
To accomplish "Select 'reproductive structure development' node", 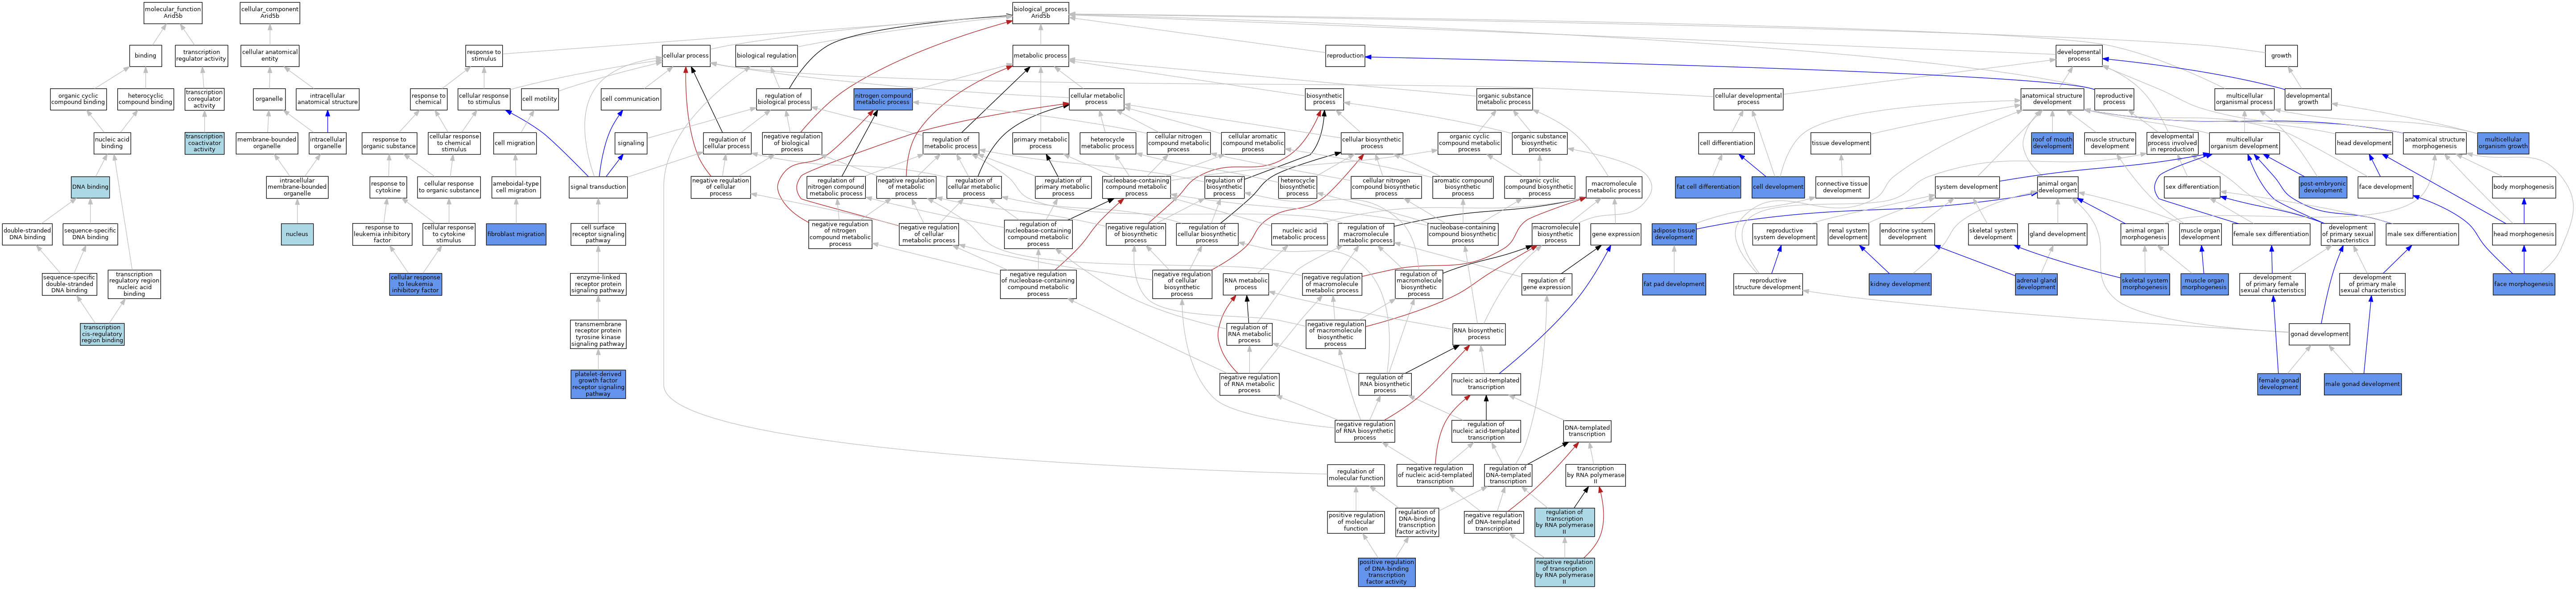I will pos(1768,284).
